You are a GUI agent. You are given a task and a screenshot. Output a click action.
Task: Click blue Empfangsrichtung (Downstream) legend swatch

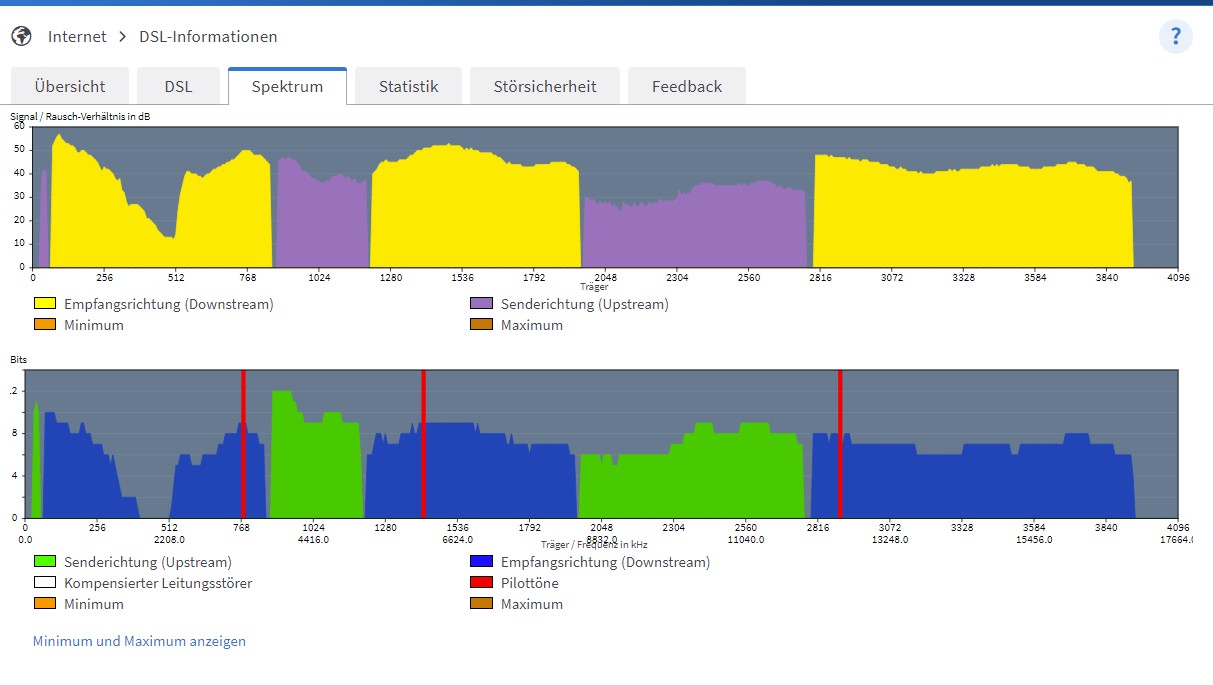(x=481, y=562)
